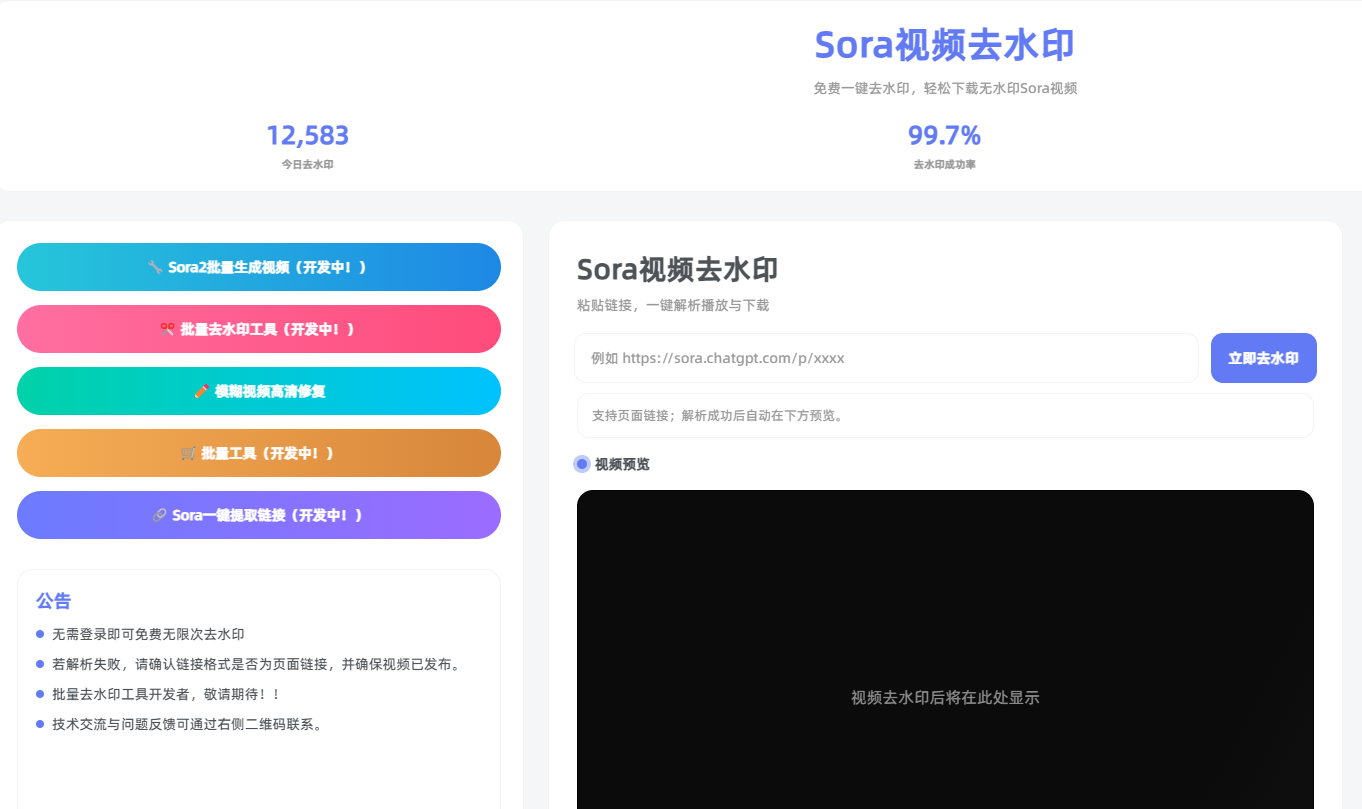Click the black video preview area
This screenshot has height=809, width=1362.
tap(945, 650)
